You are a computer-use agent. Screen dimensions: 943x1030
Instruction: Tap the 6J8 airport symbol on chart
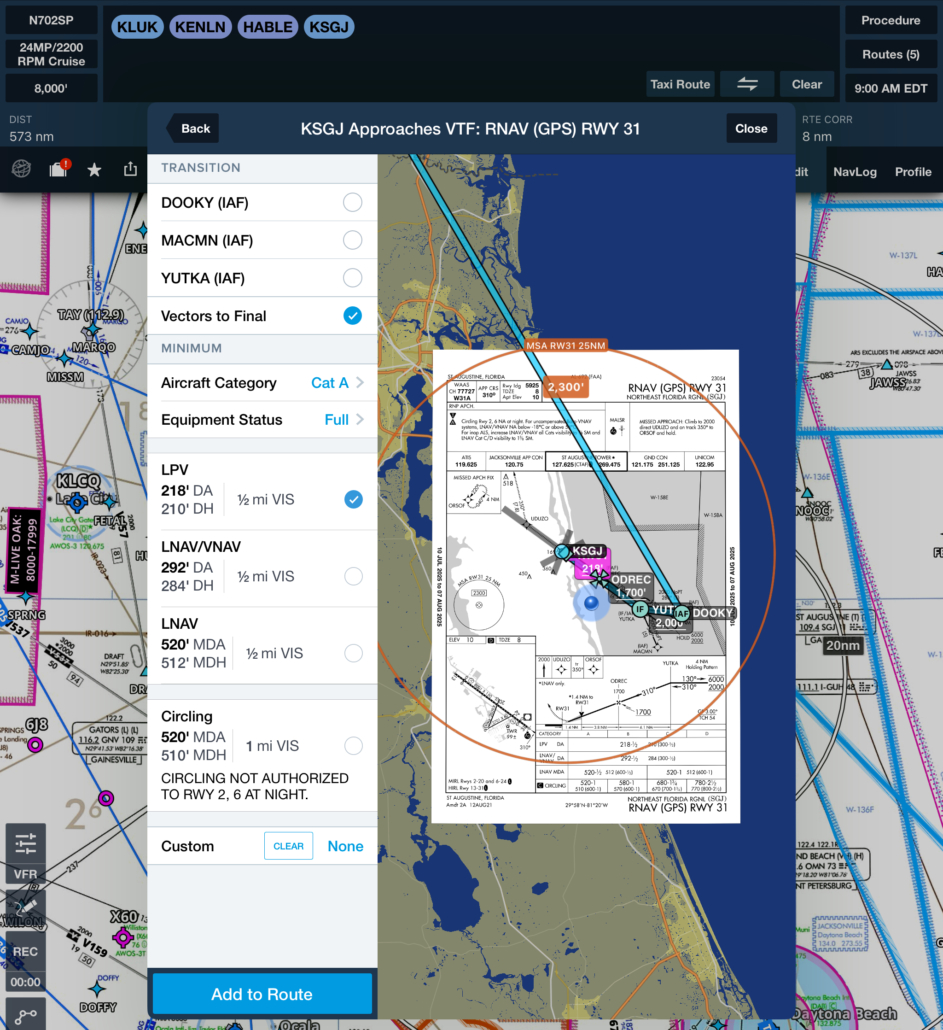[35, 745]
